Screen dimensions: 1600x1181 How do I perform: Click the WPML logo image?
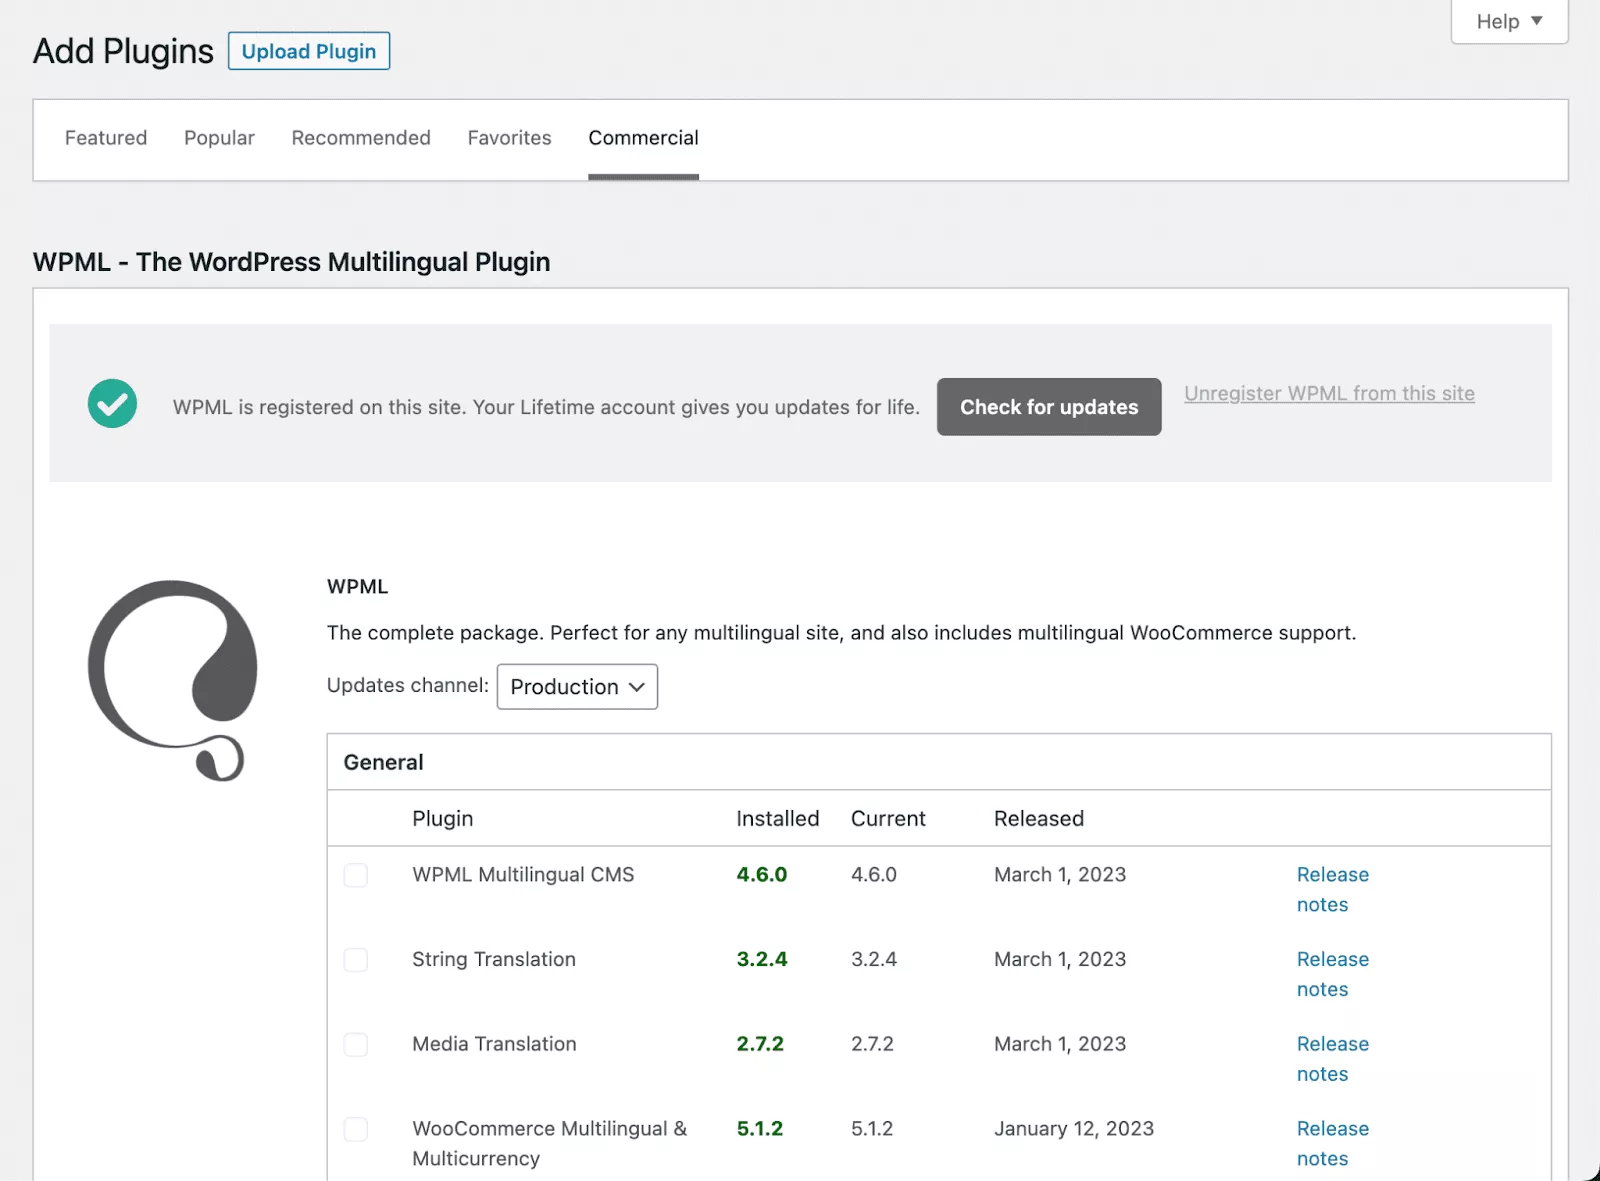[172, 680]
